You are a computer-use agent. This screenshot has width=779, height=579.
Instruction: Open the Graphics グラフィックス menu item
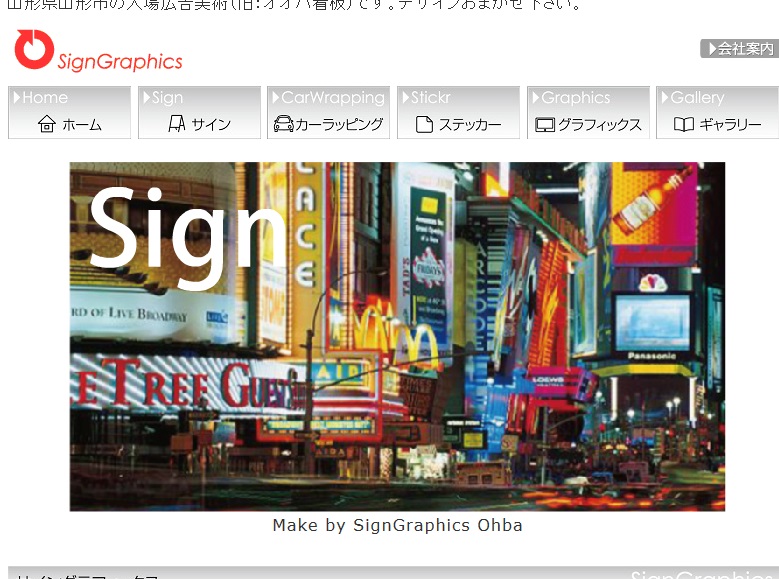pyautogui.click(x=588, y=112)
